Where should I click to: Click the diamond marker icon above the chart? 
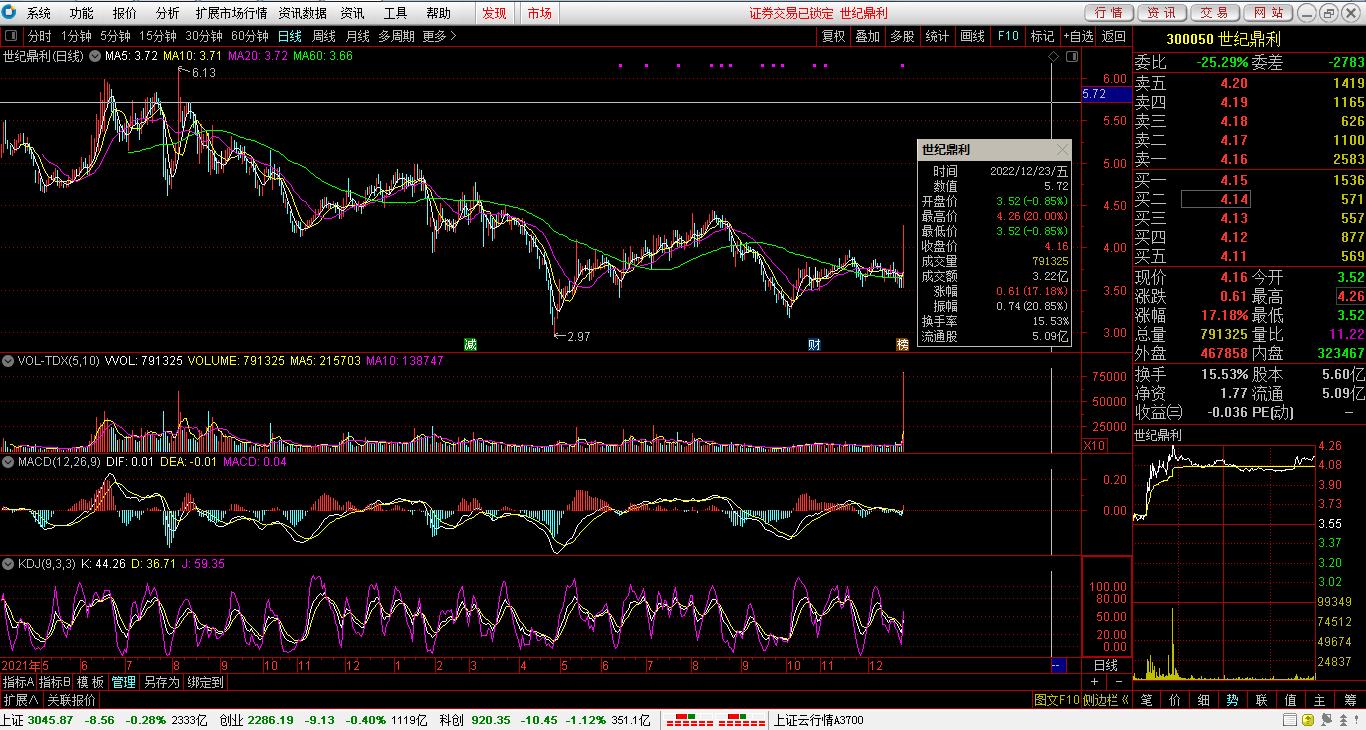1053,57
